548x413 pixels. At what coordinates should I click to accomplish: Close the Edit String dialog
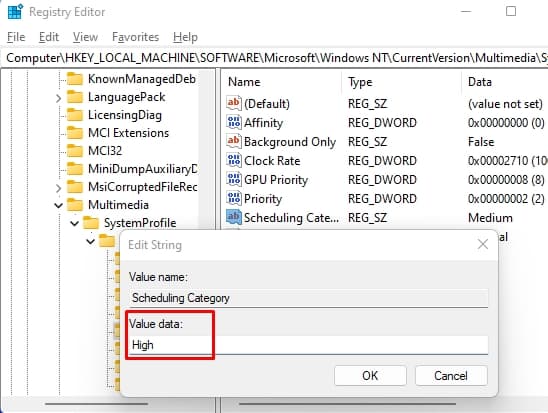pos(483,244)
